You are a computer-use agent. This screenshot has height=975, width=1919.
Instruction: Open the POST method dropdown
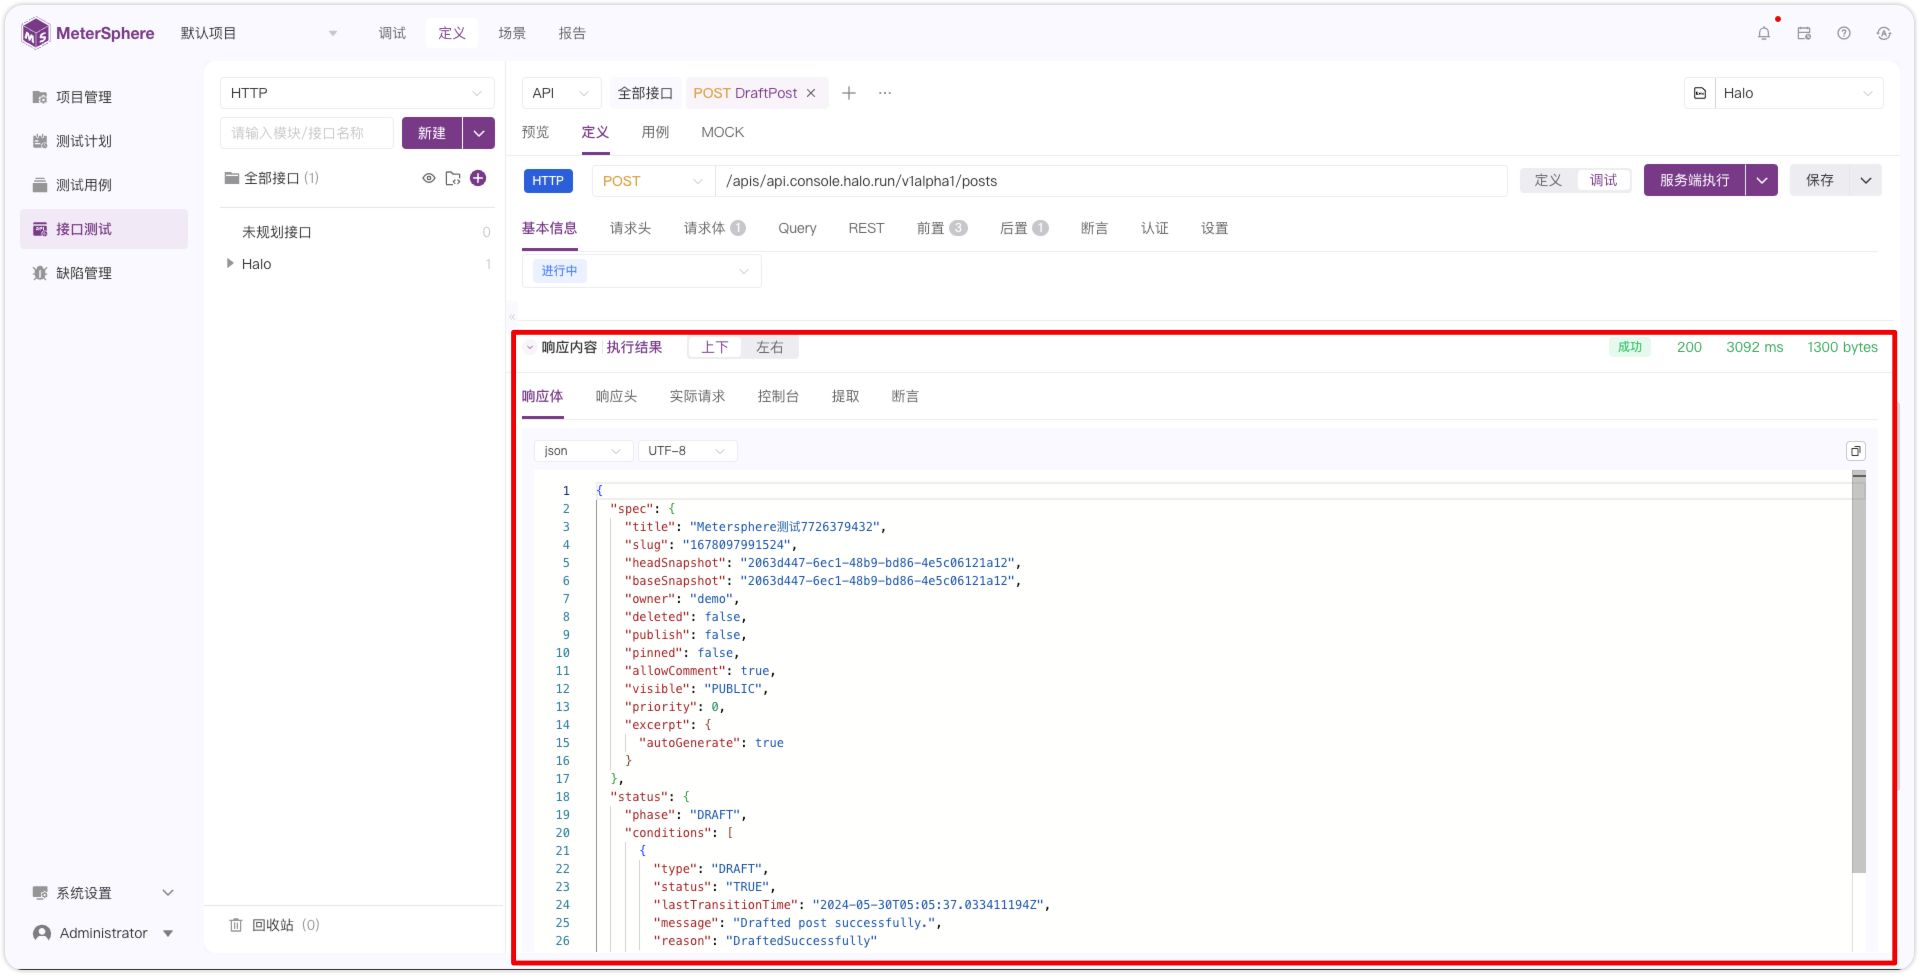(x=653, y=181)
